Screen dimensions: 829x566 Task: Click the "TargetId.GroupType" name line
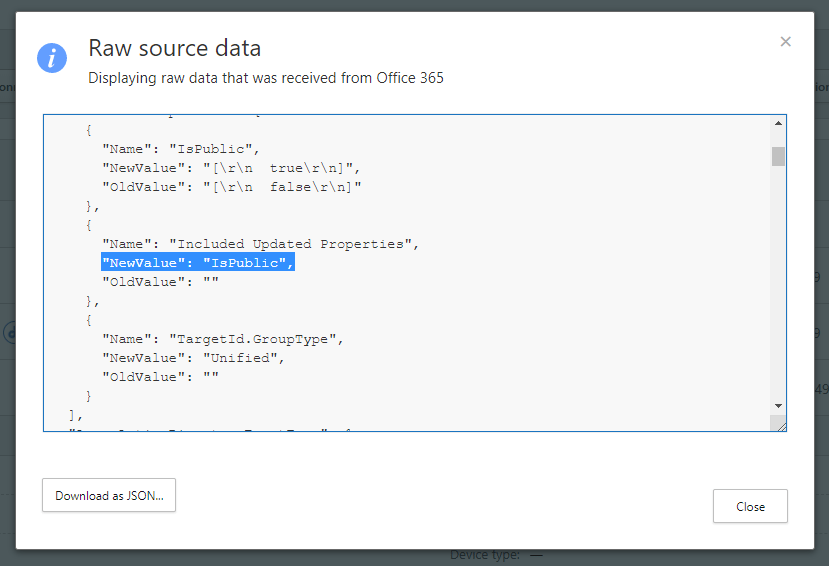click(x=222, y=339)
